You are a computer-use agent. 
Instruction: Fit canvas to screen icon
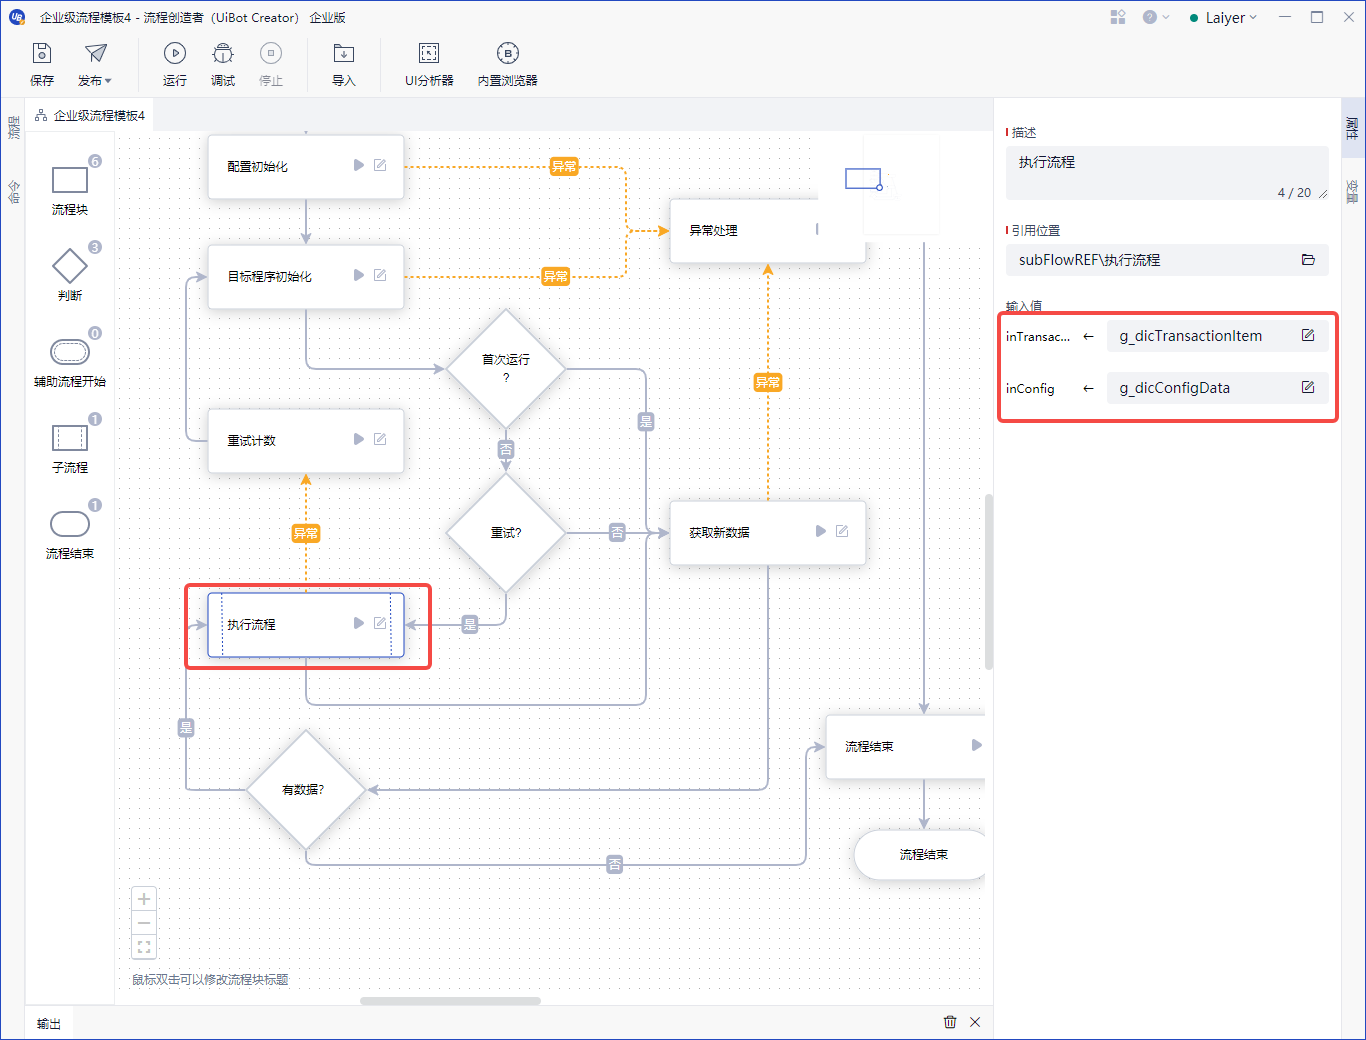pyautogui.click(x=144, y=947)
